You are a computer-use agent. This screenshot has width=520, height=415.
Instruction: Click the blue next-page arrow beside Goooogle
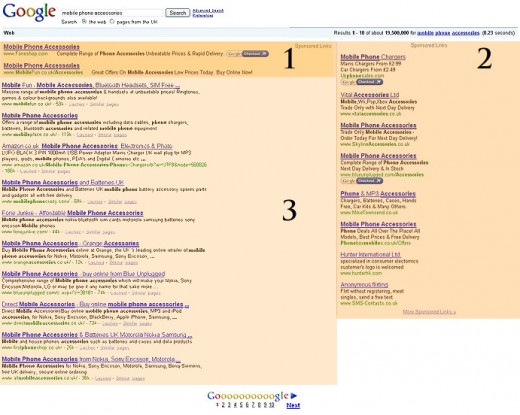click(x=294, y=396)
